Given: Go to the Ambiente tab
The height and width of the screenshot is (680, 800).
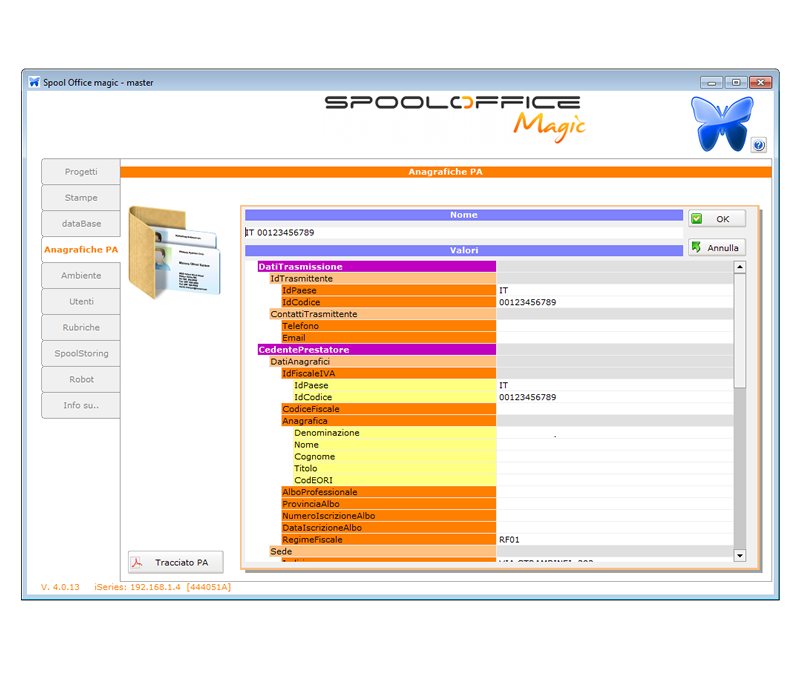Looking at the screenshot, I should pos(81,275).
